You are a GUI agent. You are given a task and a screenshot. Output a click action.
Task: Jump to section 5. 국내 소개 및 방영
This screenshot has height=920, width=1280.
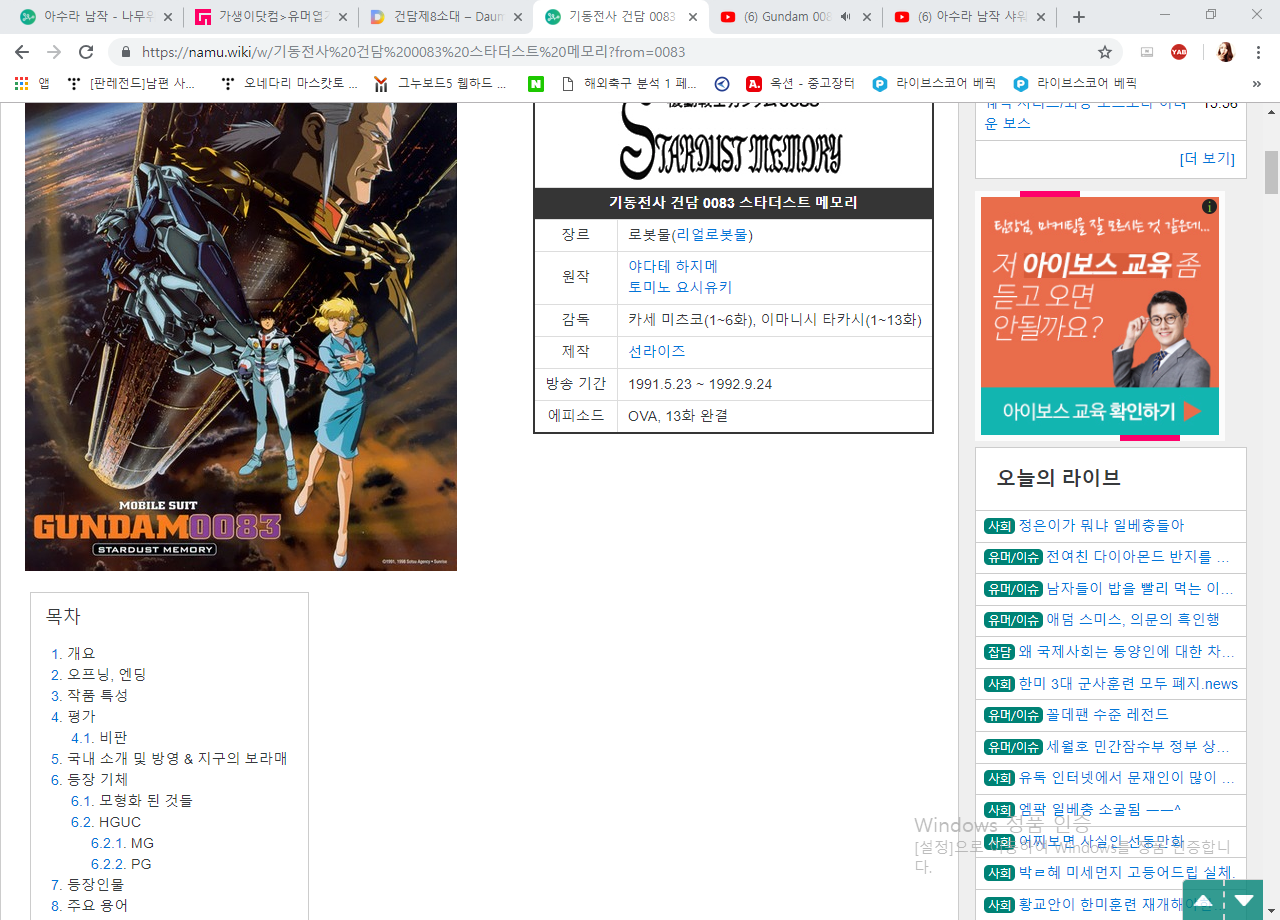pyautogui.click(x=170, y=758)
